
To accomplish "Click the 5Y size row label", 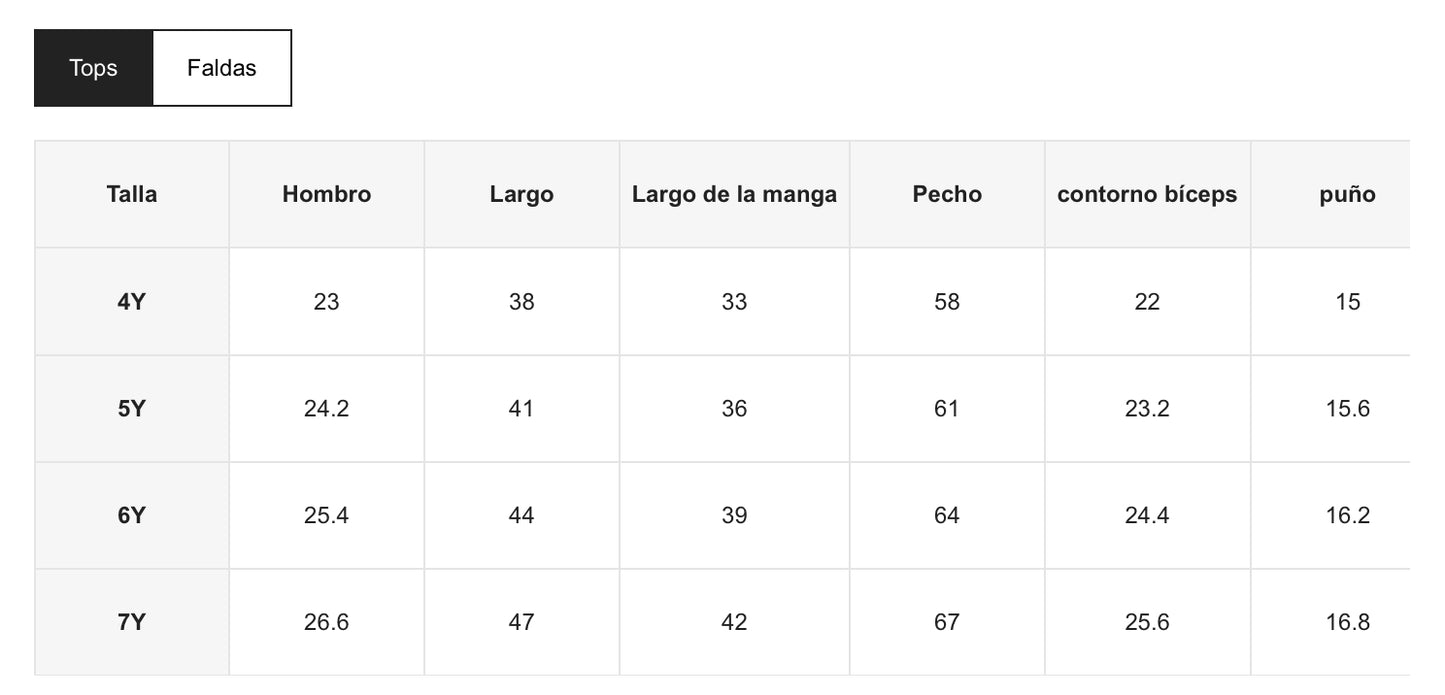I will 132,408.
